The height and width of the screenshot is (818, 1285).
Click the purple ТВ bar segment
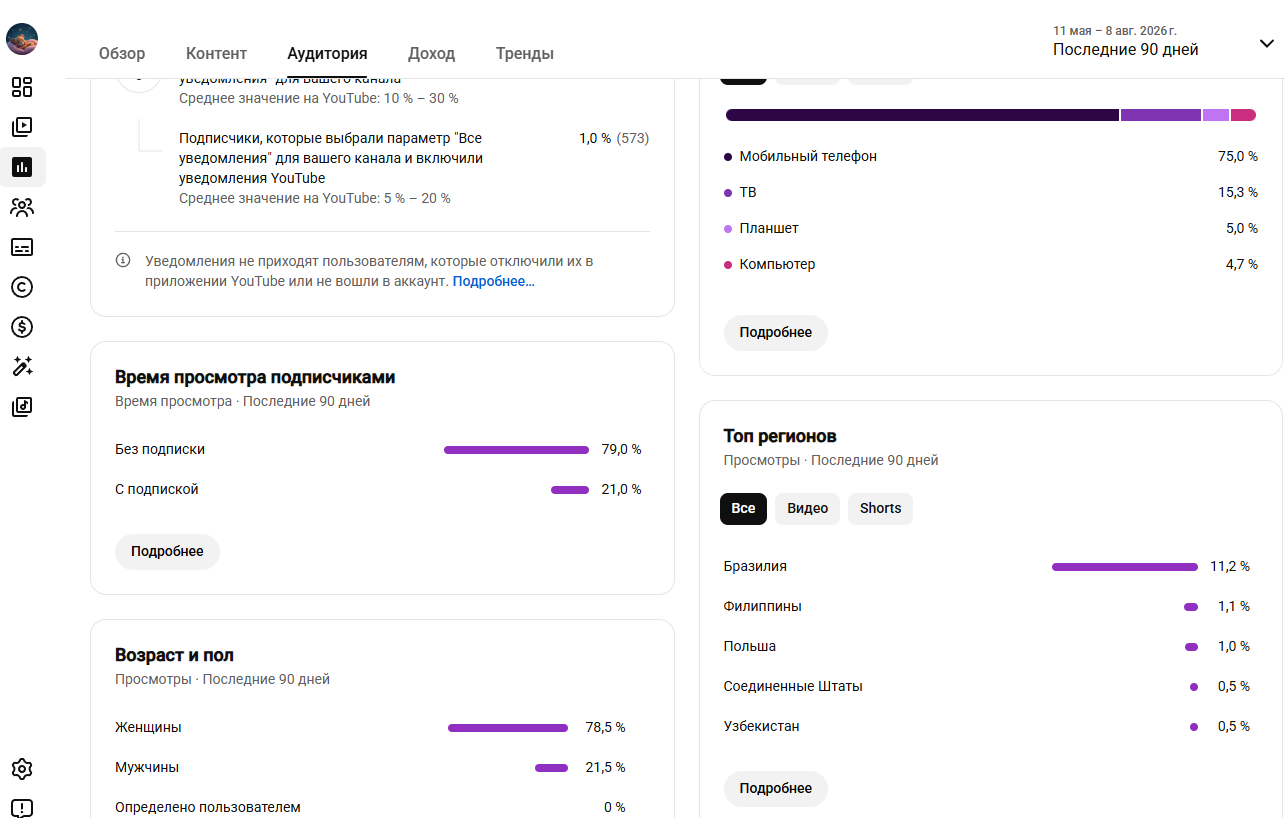(1161, 115)
